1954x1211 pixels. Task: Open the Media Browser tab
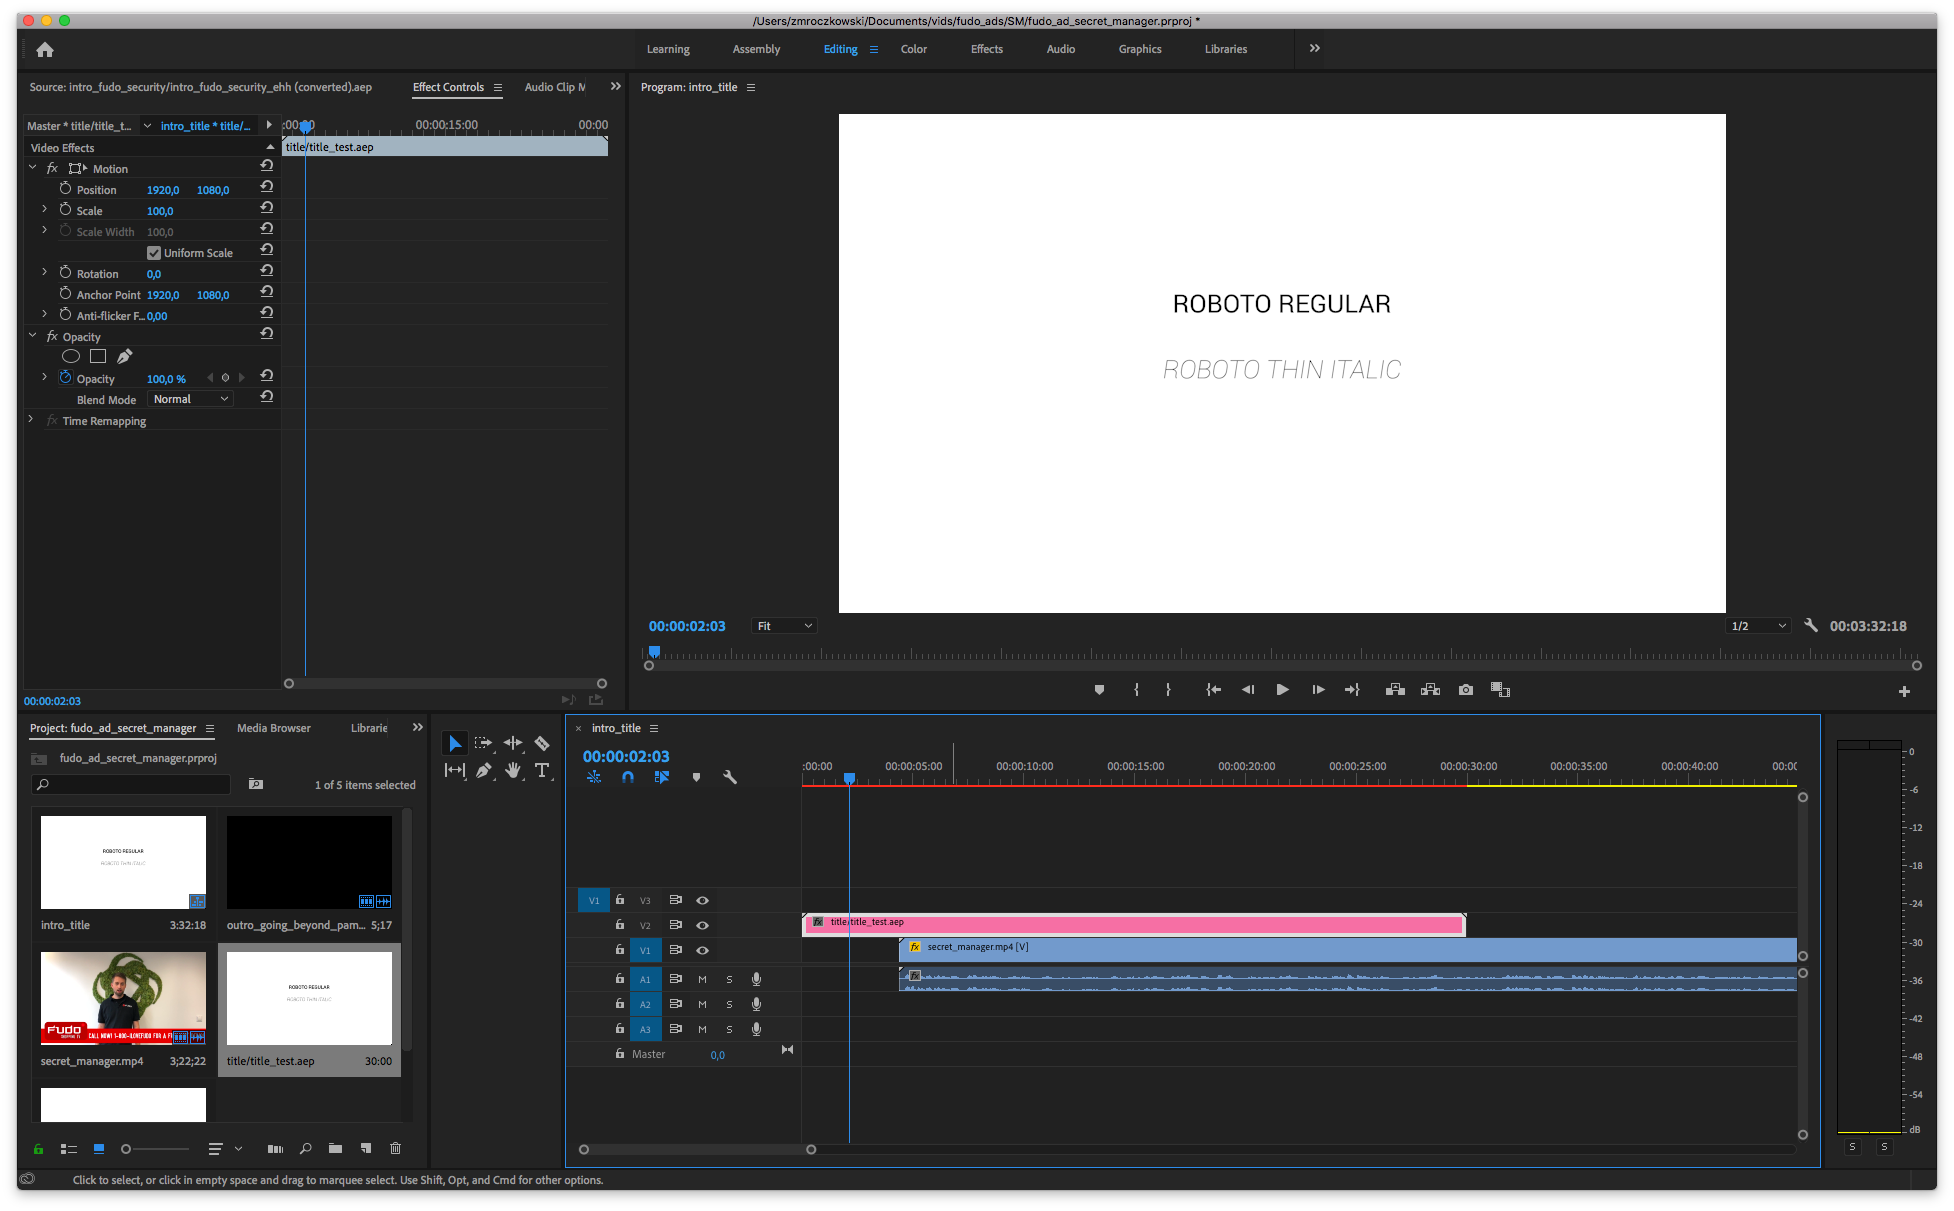(273, 728)
